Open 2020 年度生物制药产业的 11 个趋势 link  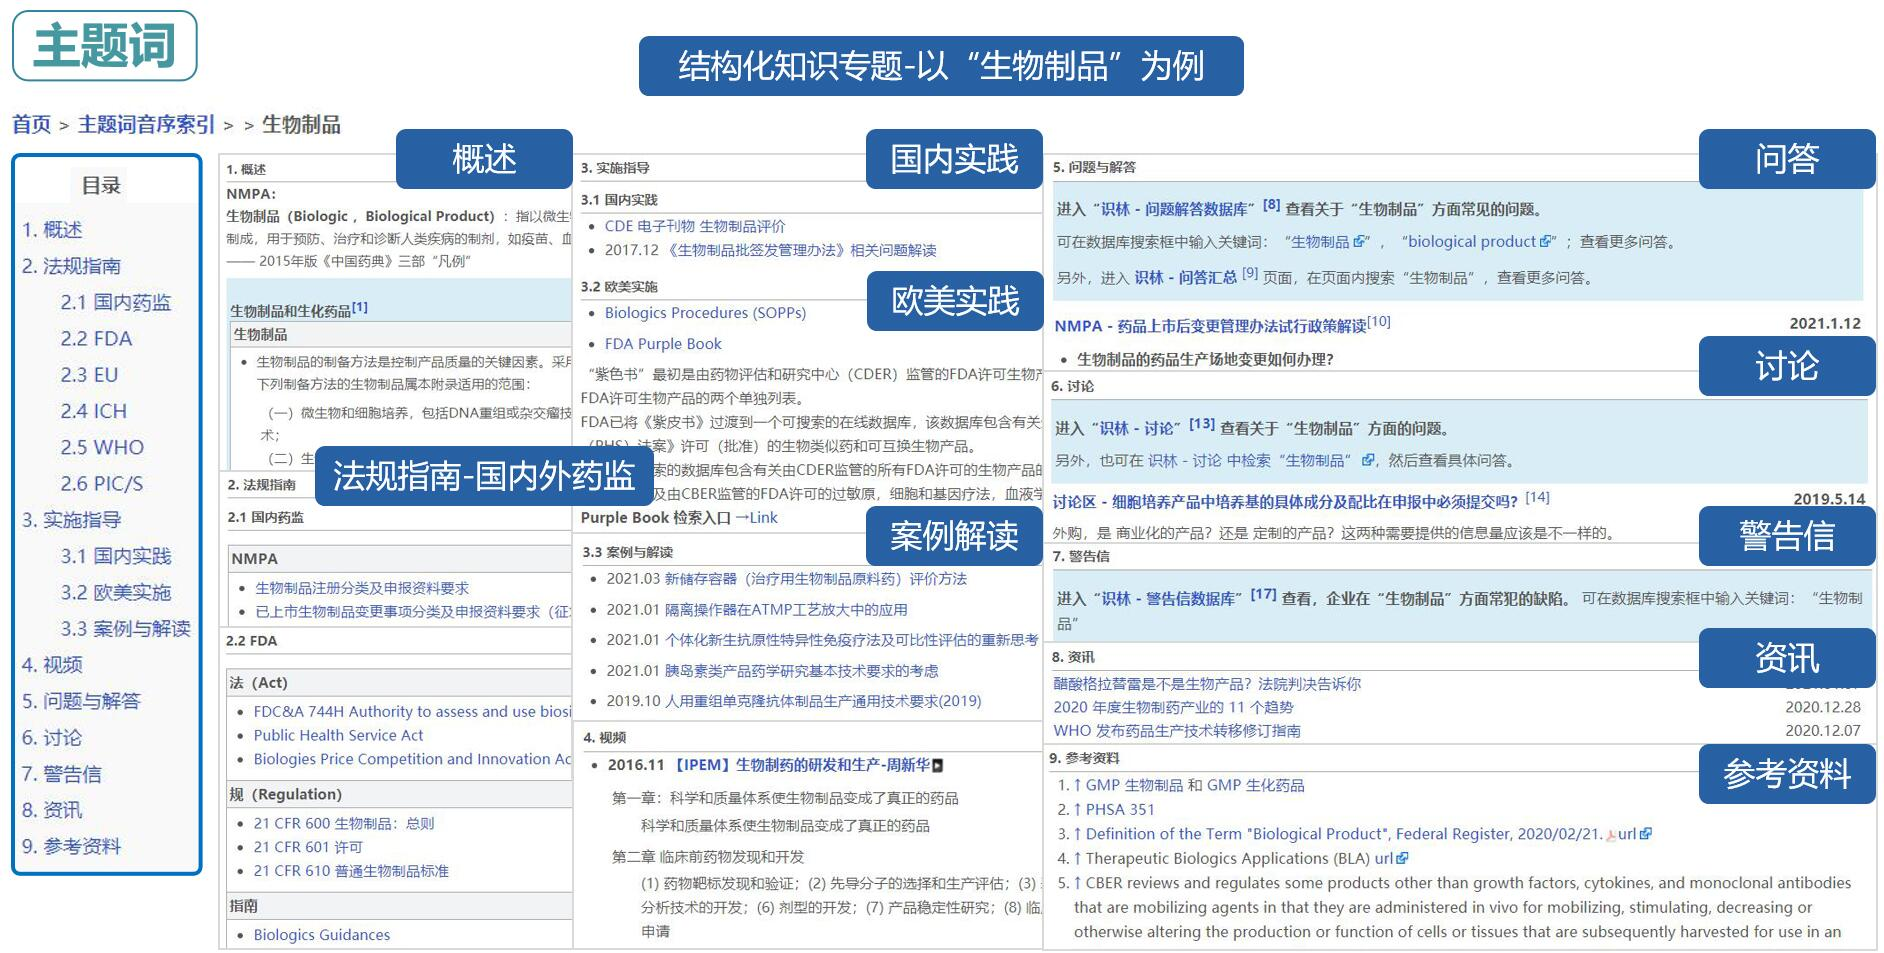click(1173, 707)
